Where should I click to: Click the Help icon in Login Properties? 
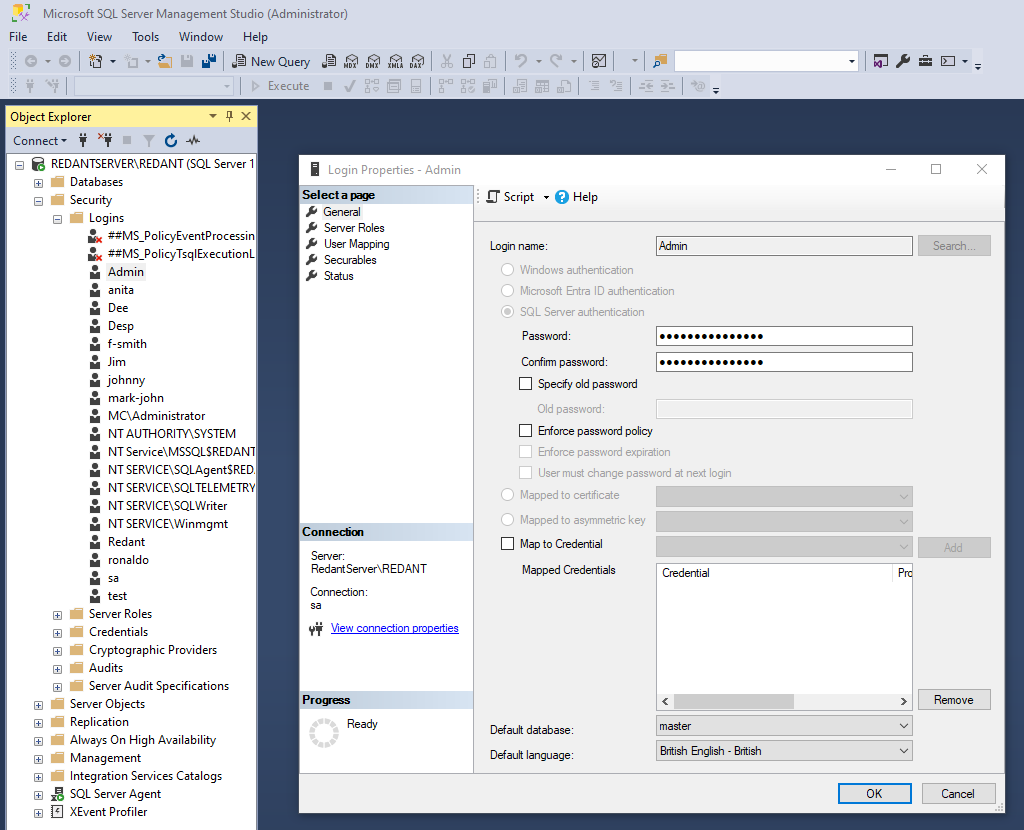(562, 197)
